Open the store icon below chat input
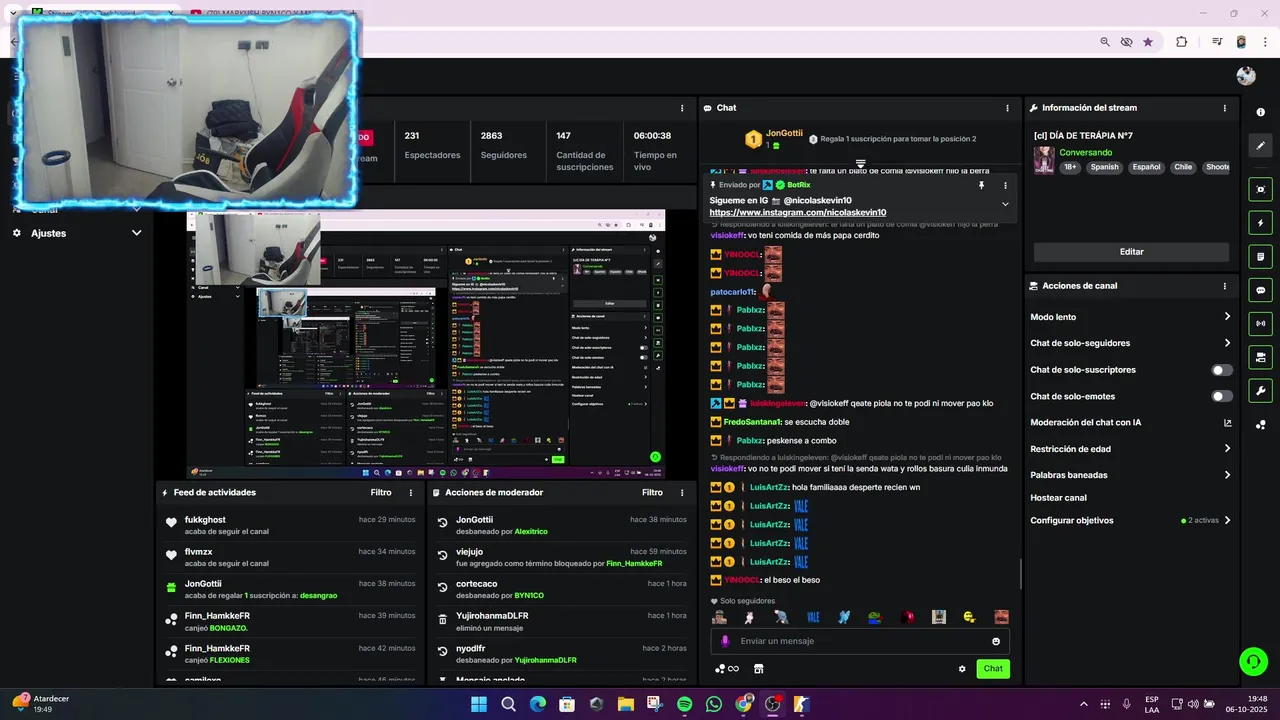The height and width of the screenshot is (720, 1280). 758,669
